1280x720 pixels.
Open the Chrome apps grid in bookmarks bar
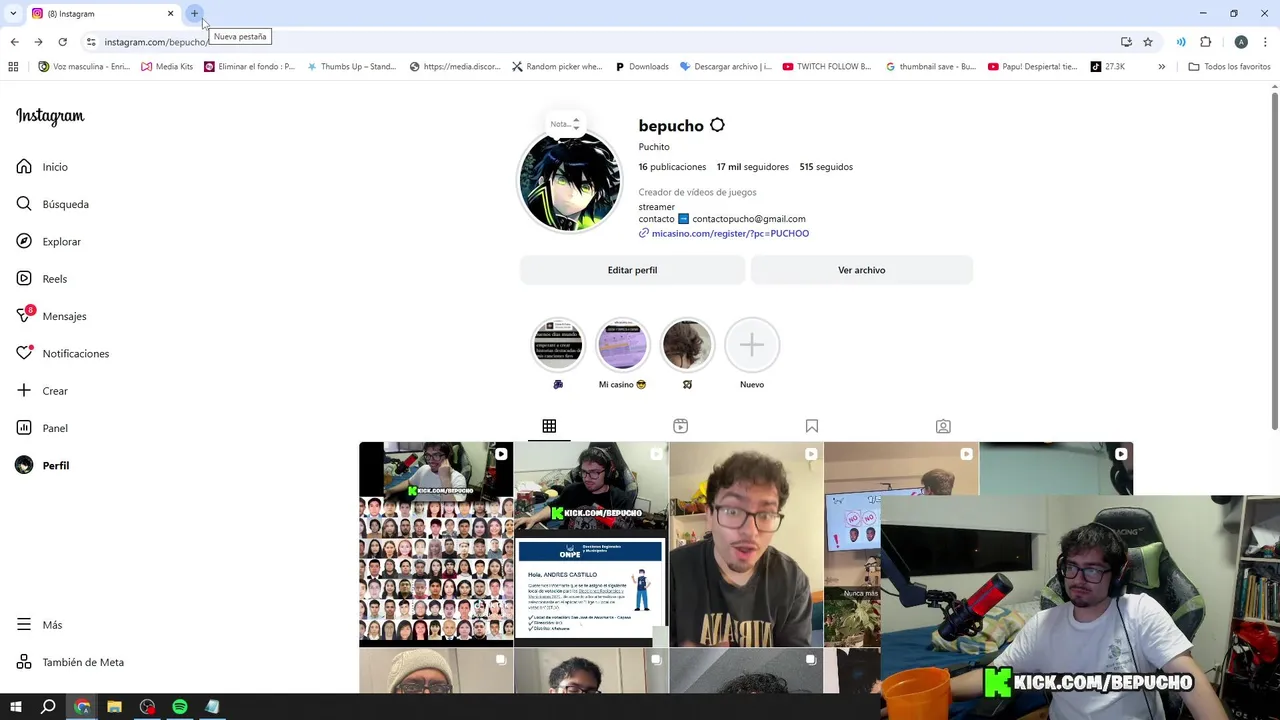13,67
